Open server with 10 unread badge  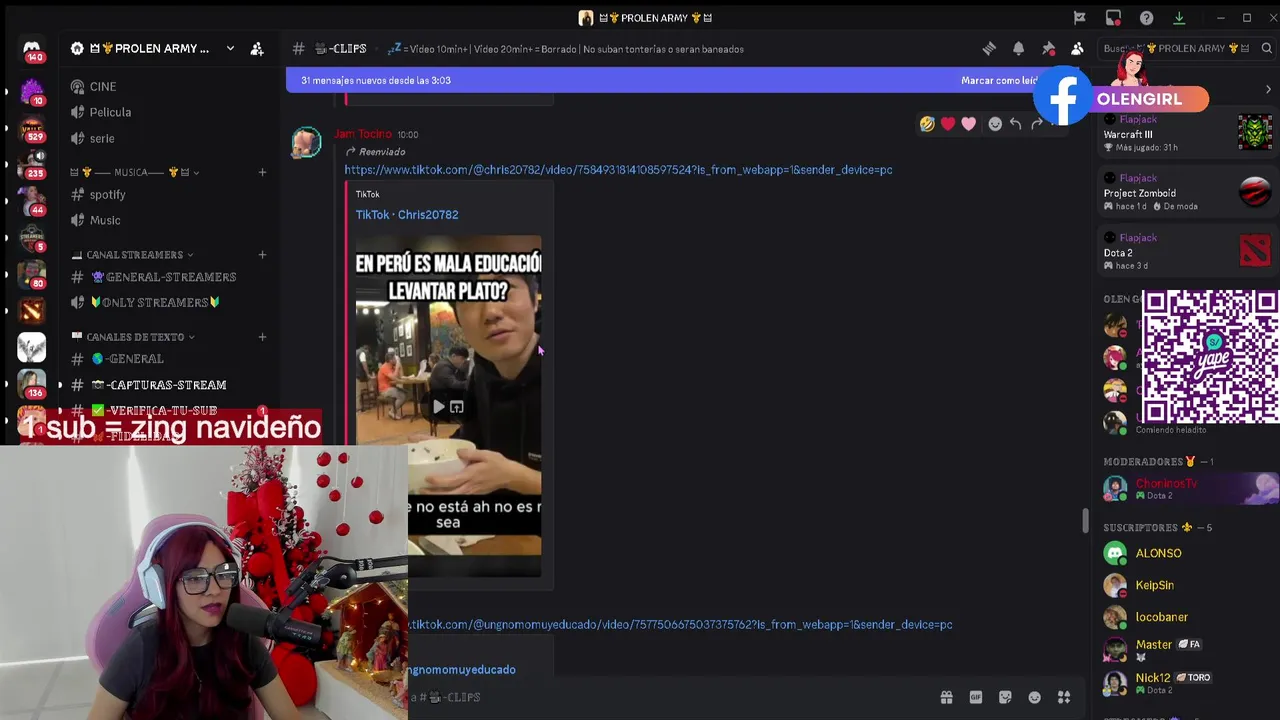(32, 91)
